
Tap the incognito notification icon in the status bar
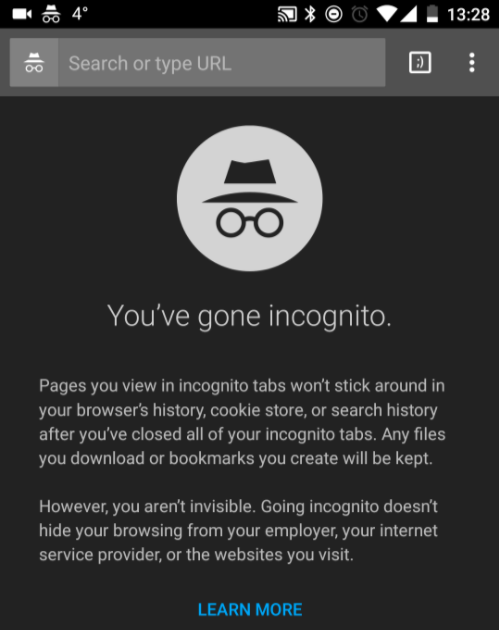[x=51, y=14]
